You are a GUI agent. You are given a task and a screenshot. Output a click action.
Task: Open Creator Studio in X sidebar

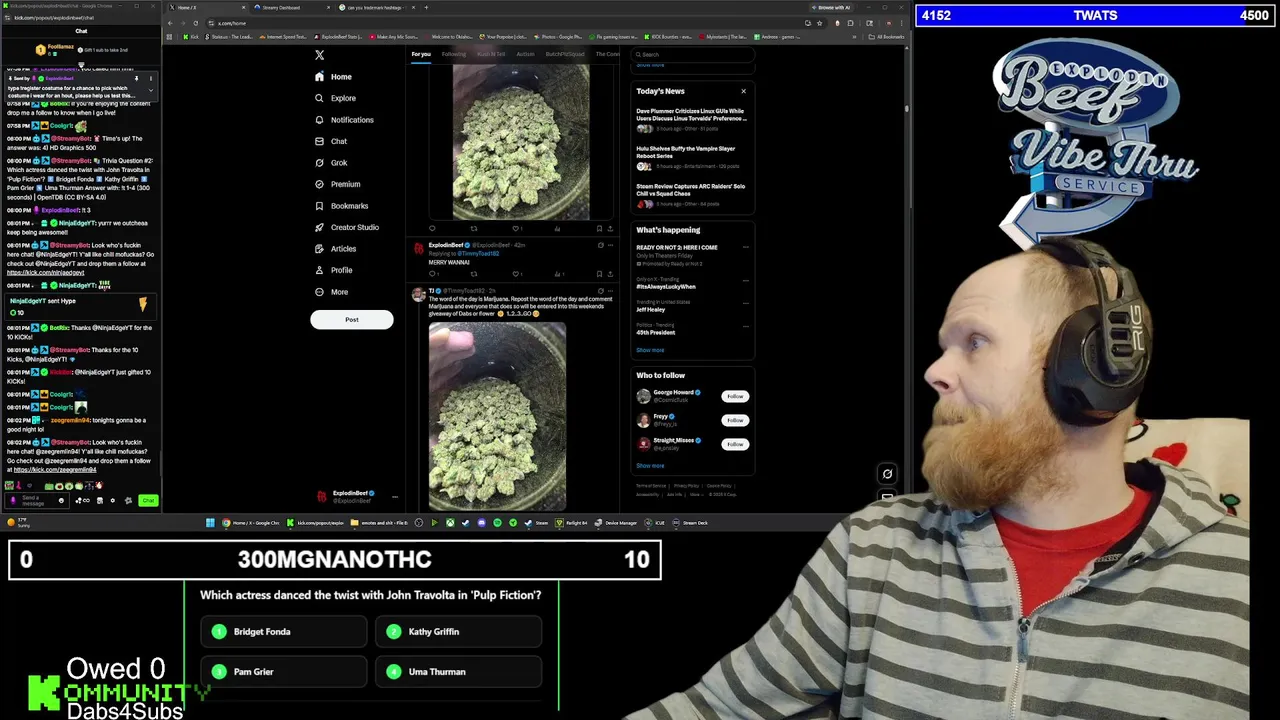347,227
